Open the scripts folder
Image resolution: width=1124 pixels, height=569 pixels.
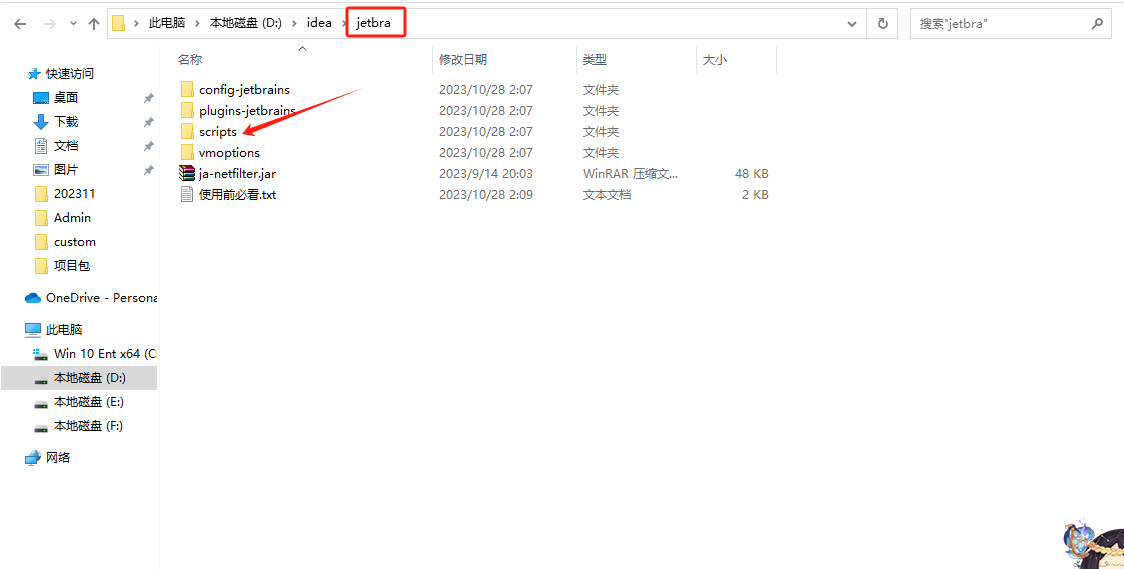point(217,132)
